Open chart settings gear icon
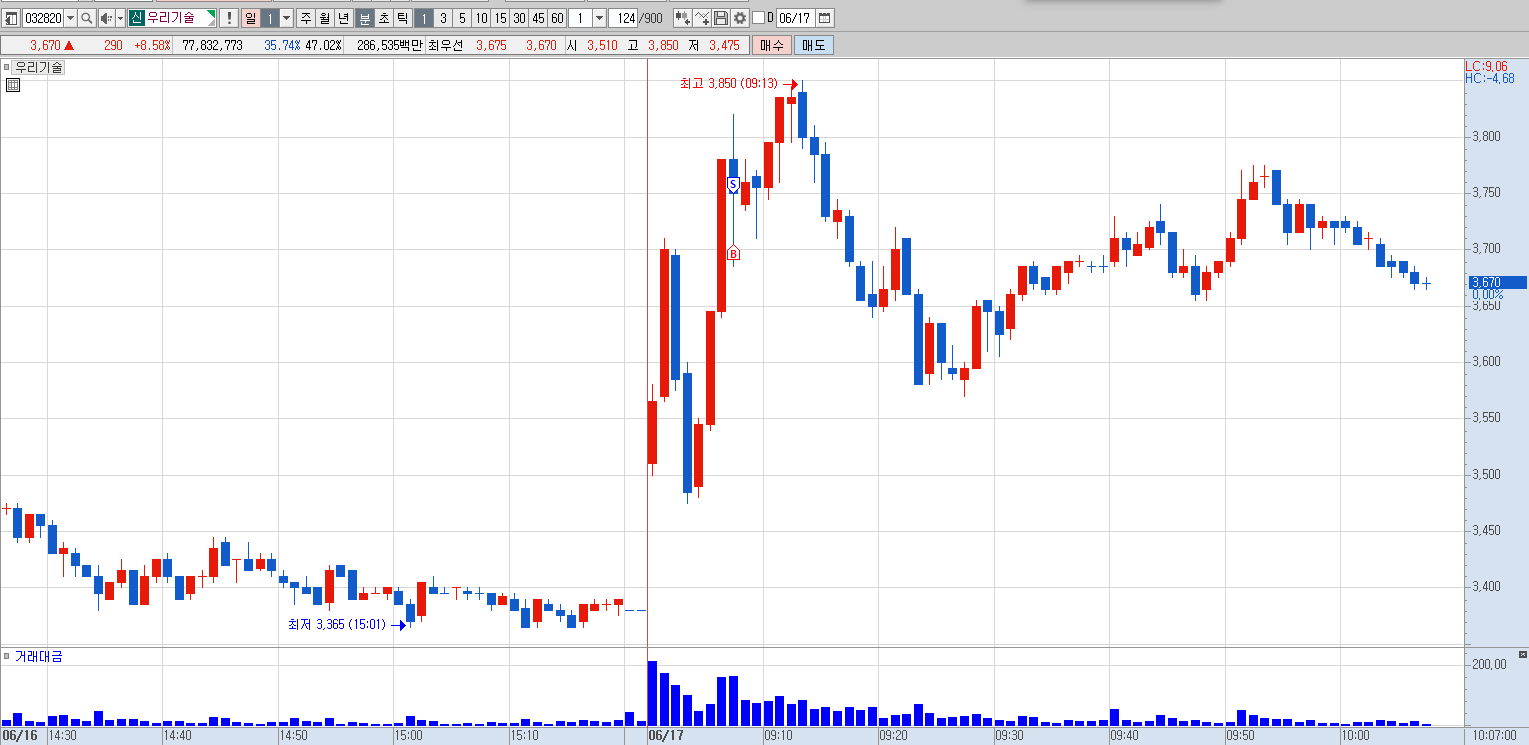Image resolution: width=1529 pixels, height=745 pixels. pos(740,18)
